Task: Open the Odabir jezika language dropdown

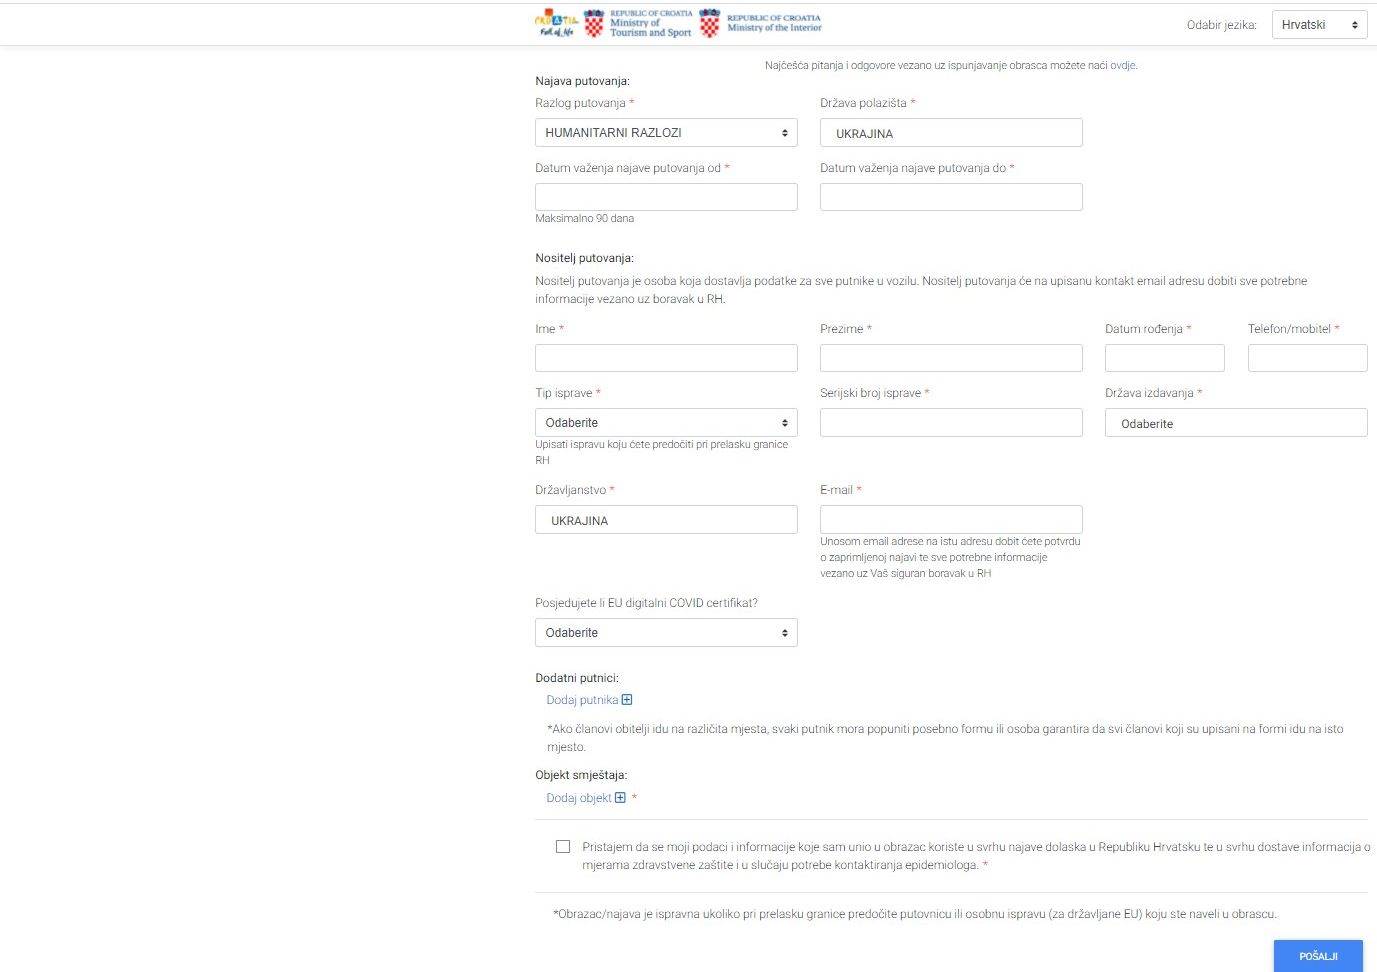Action: click(1318, 25)
